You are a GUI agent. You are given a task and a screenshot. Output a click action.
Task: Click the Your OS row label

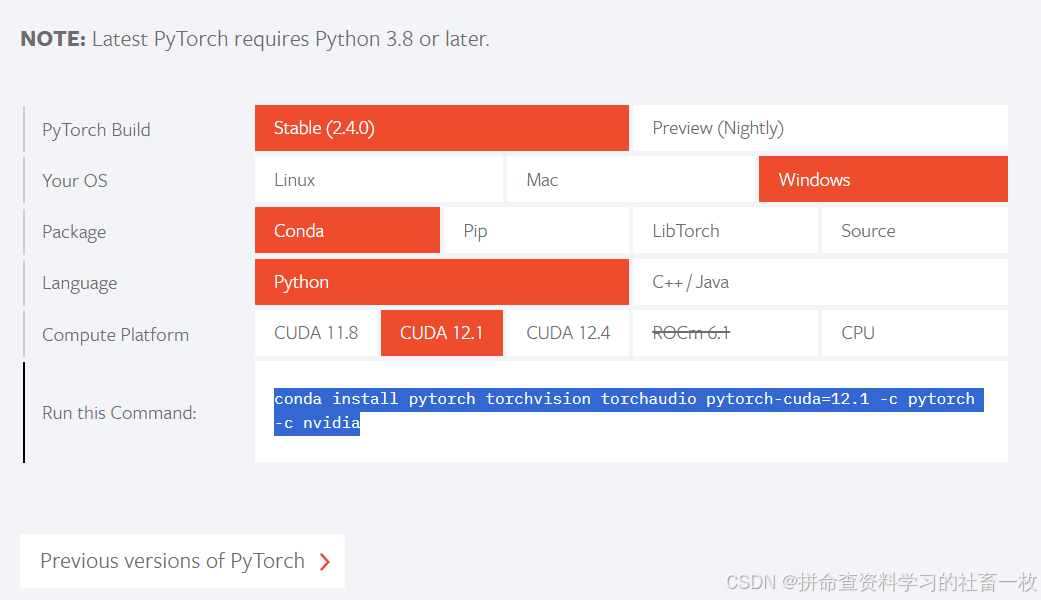point(74,181)
